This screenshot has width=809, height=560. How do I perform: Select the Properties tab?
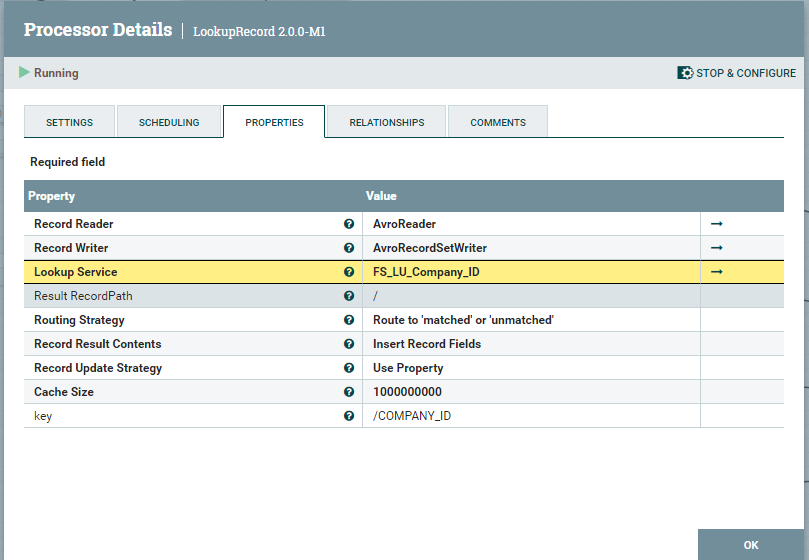[x=274, y=122]
